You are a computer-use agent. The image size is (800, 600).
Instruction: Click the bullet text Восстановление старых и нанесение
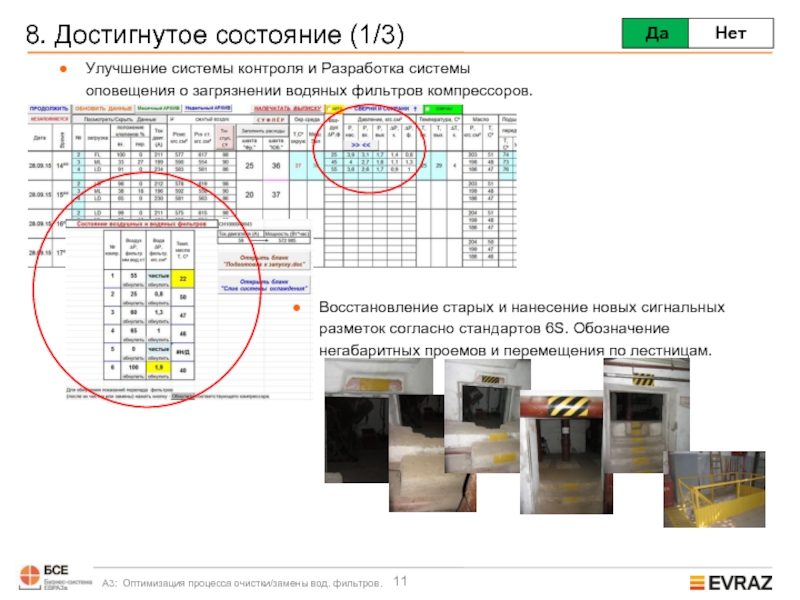(521, 329)
